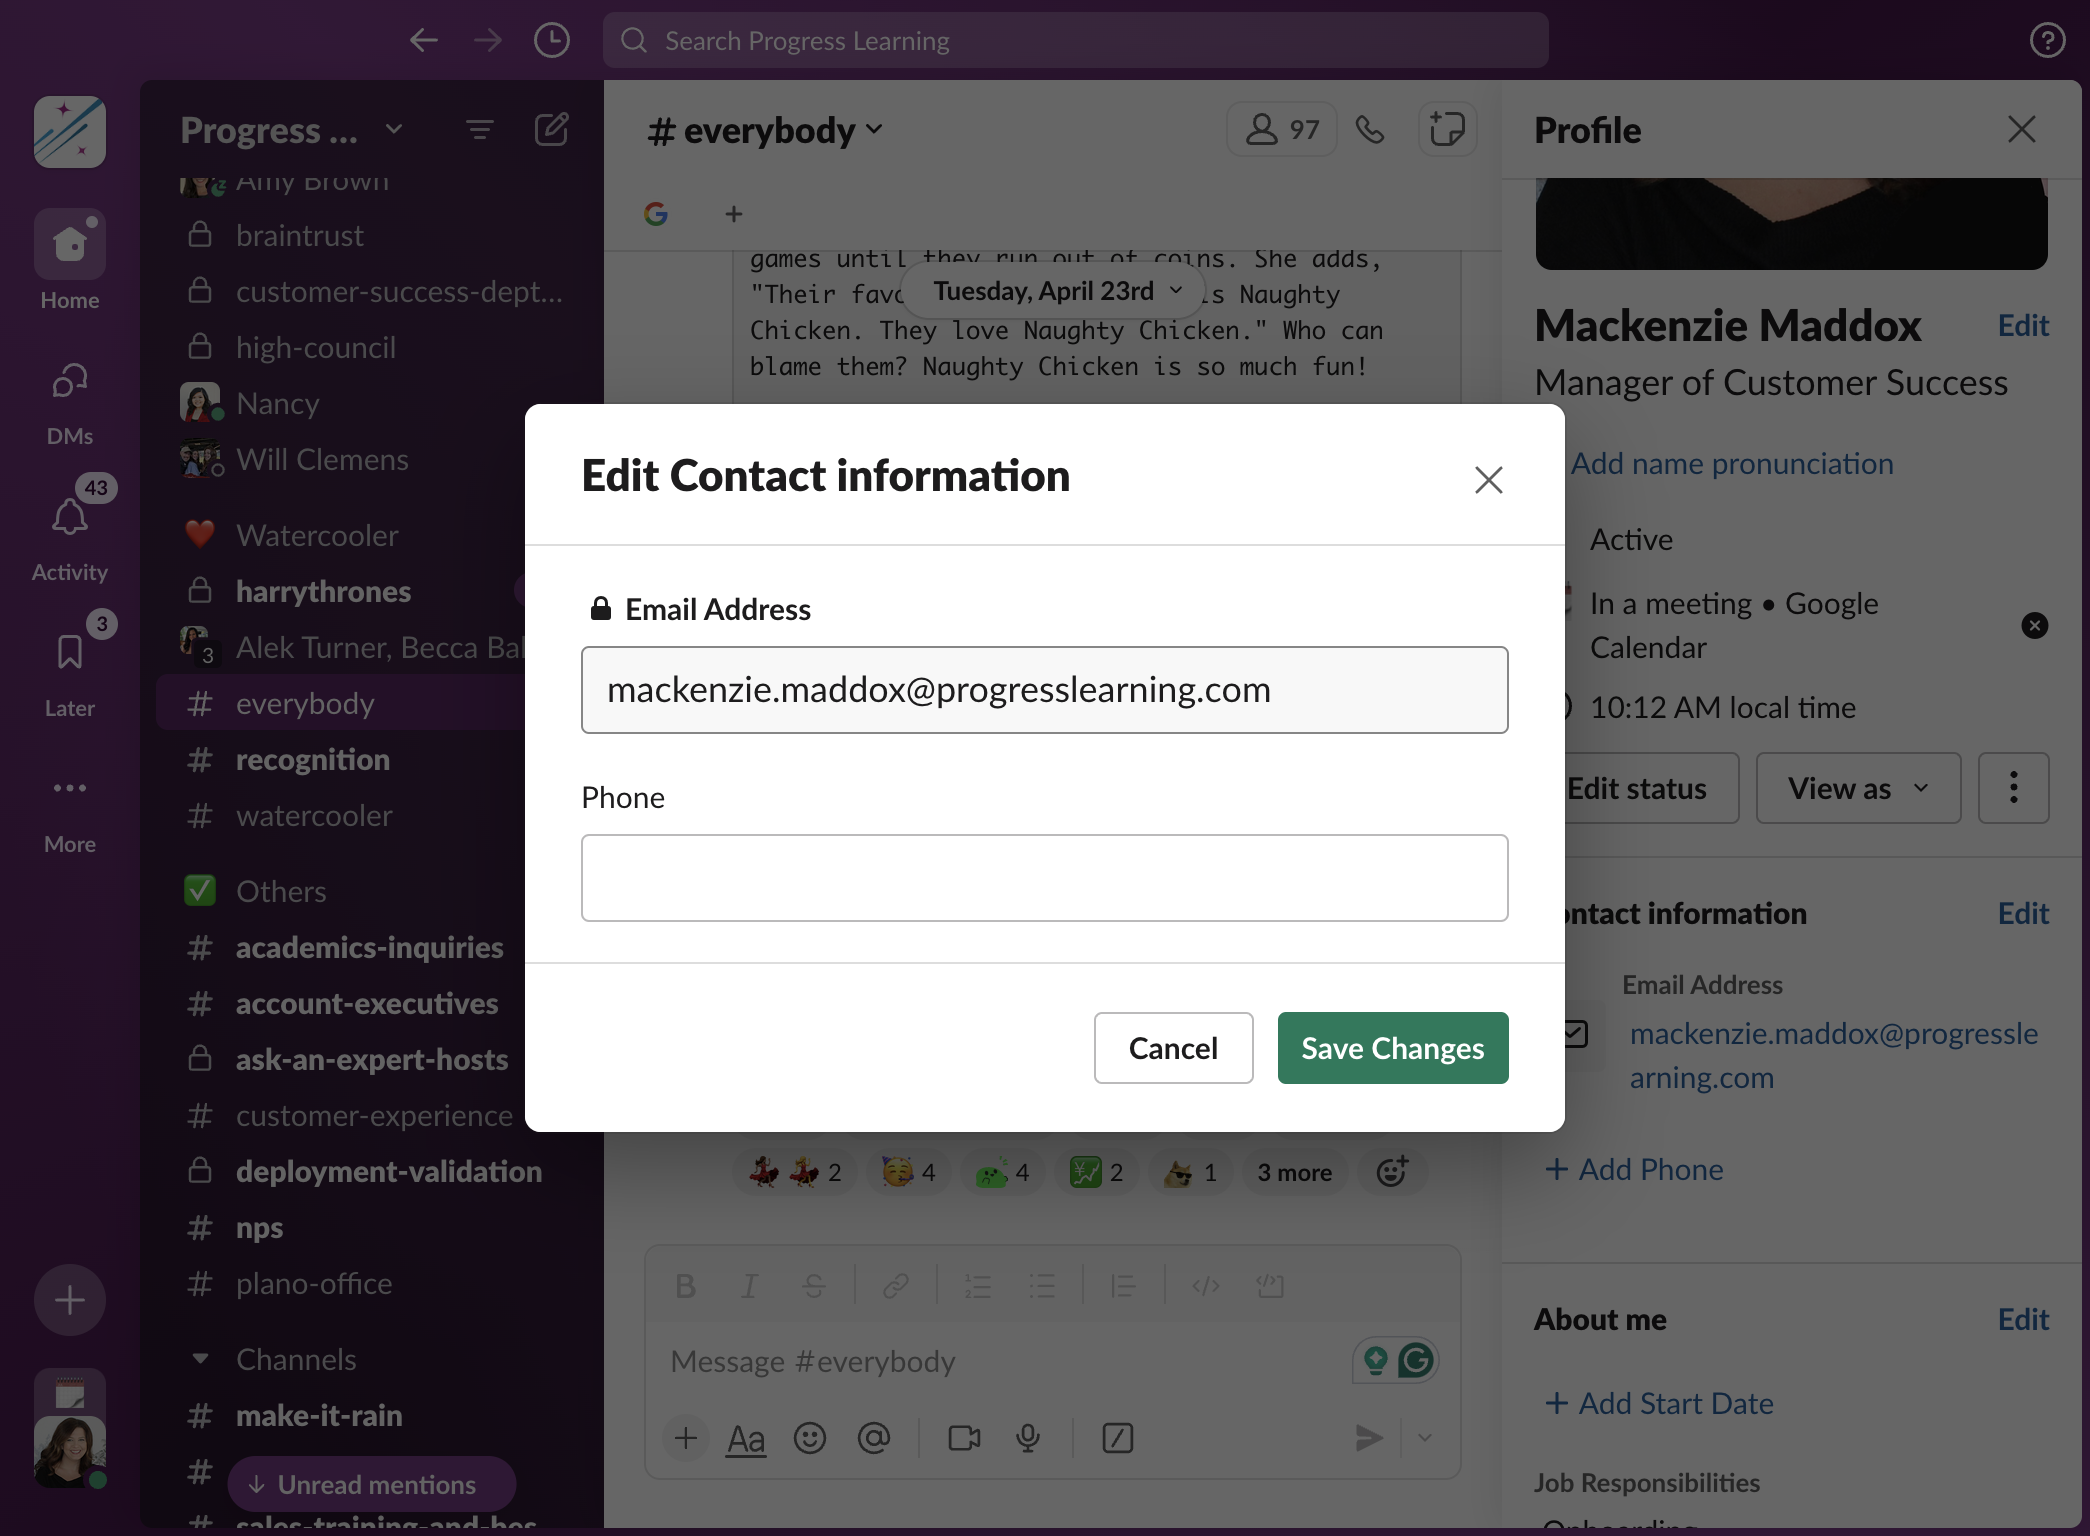Click the Cancel button

[x=1173, y=1048]
